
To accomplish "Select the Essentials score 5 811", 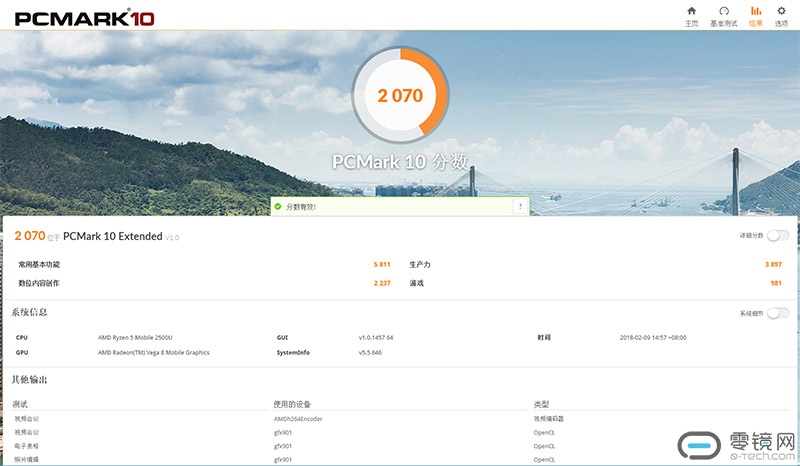I will pos(382,264).
